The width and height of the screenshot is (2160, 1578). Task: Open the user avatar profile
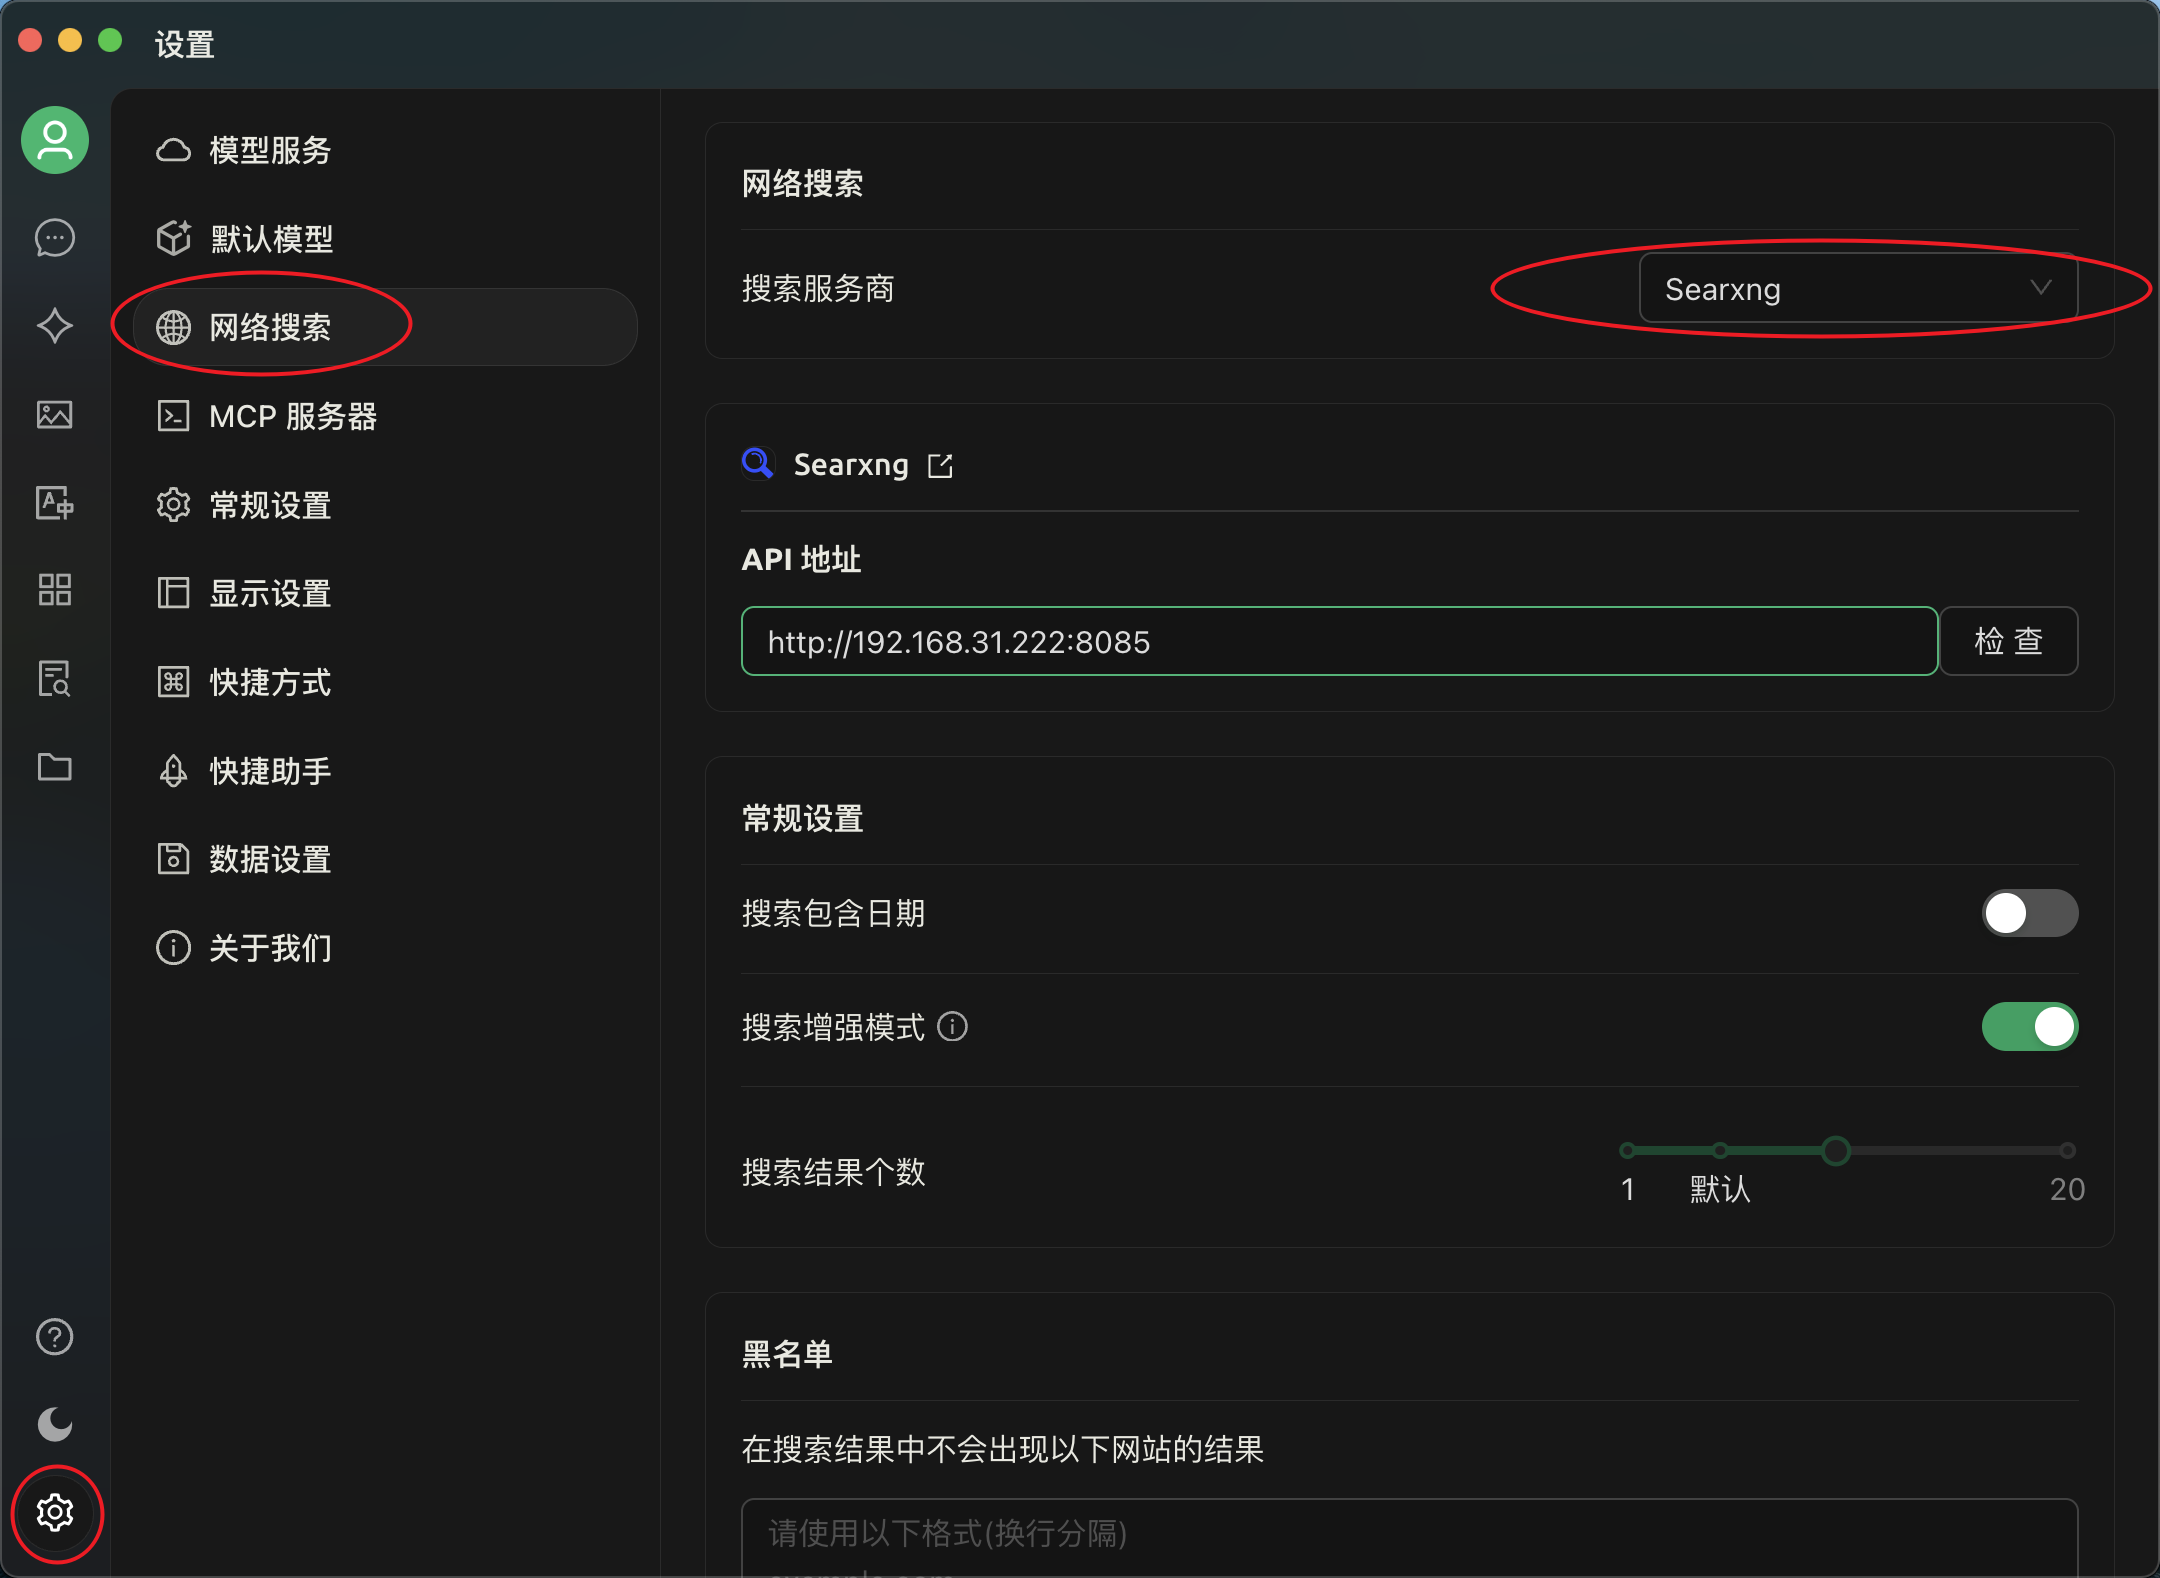pyautogui.click(x=55, y=140)
